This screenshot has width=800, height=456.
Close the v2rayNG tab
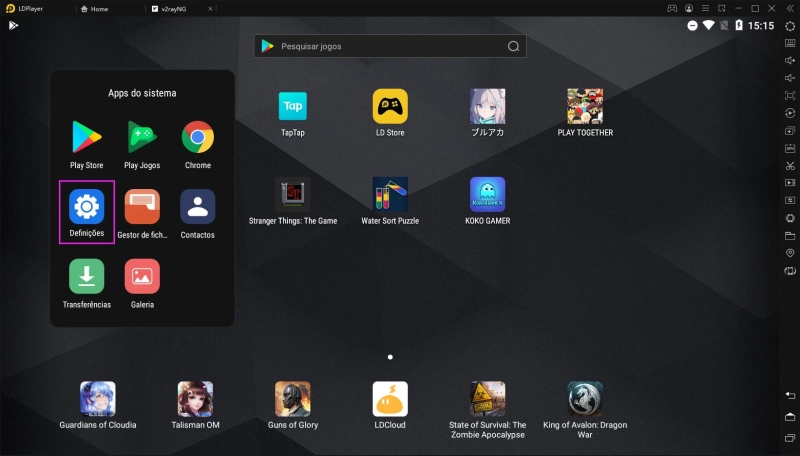point(210,9)
